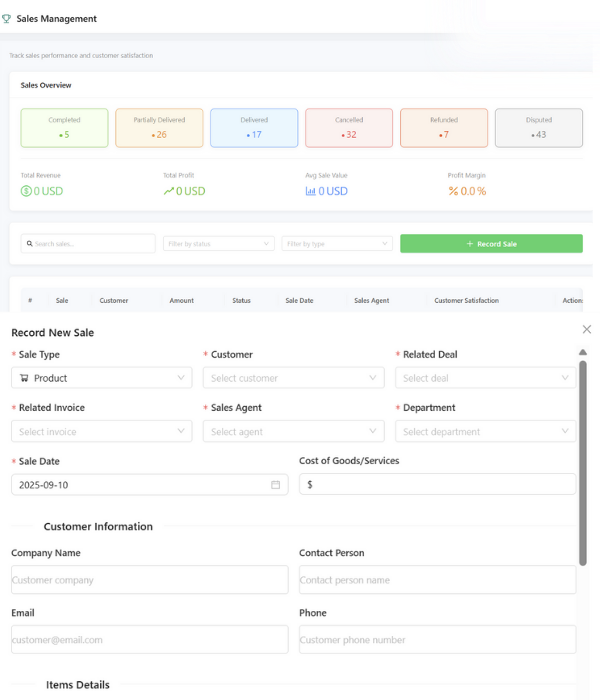Image resolution: width=600 pixels, height=700 pixels.
Task: Click the Cost of Goods/Services input
Action: click(x=438, y=484)
